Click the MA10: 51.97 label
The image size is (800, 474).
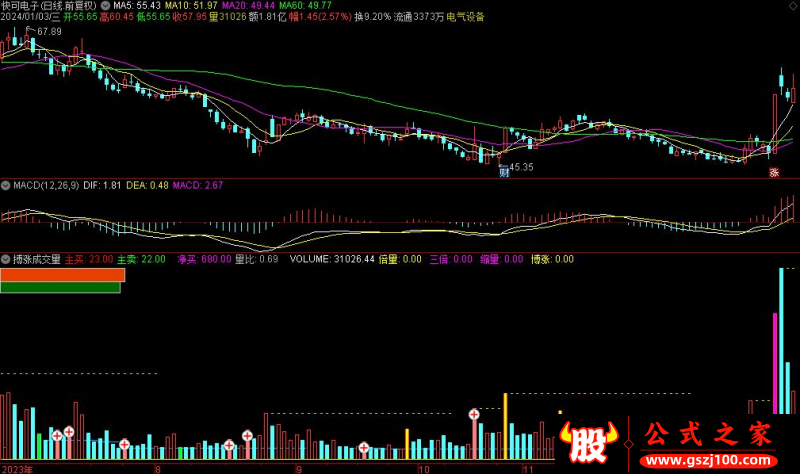[191, 6]
